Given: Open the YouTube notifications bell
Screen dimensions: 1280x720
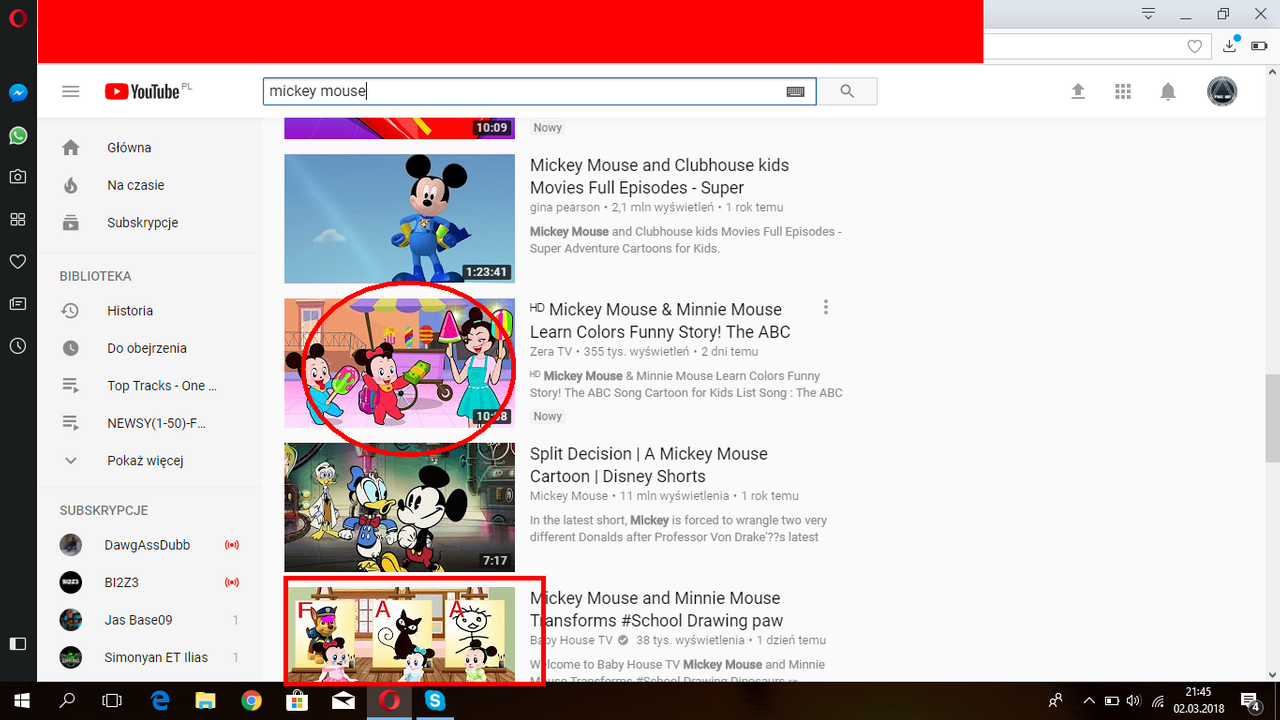Looking at the screenshot, I should tap(1168, 91).
